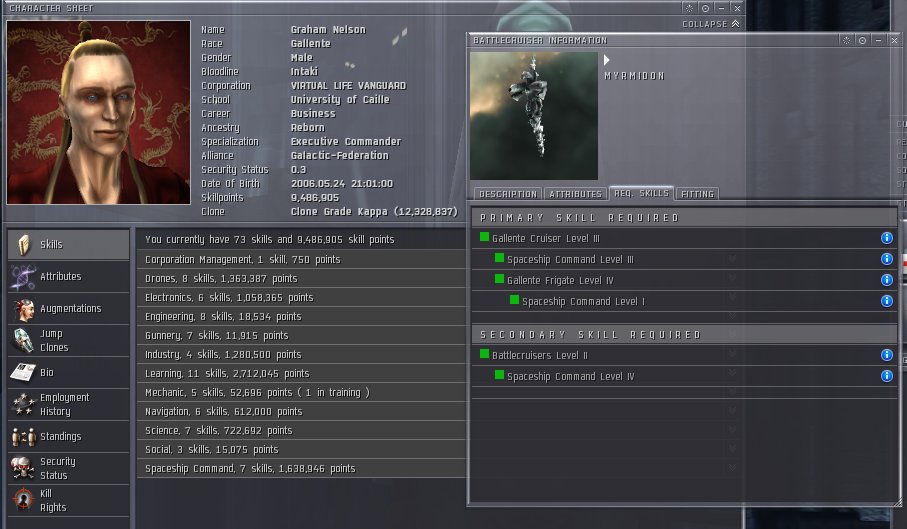
Task: Select the Gallente Cruiser Level III row
Action: (684, 238)
